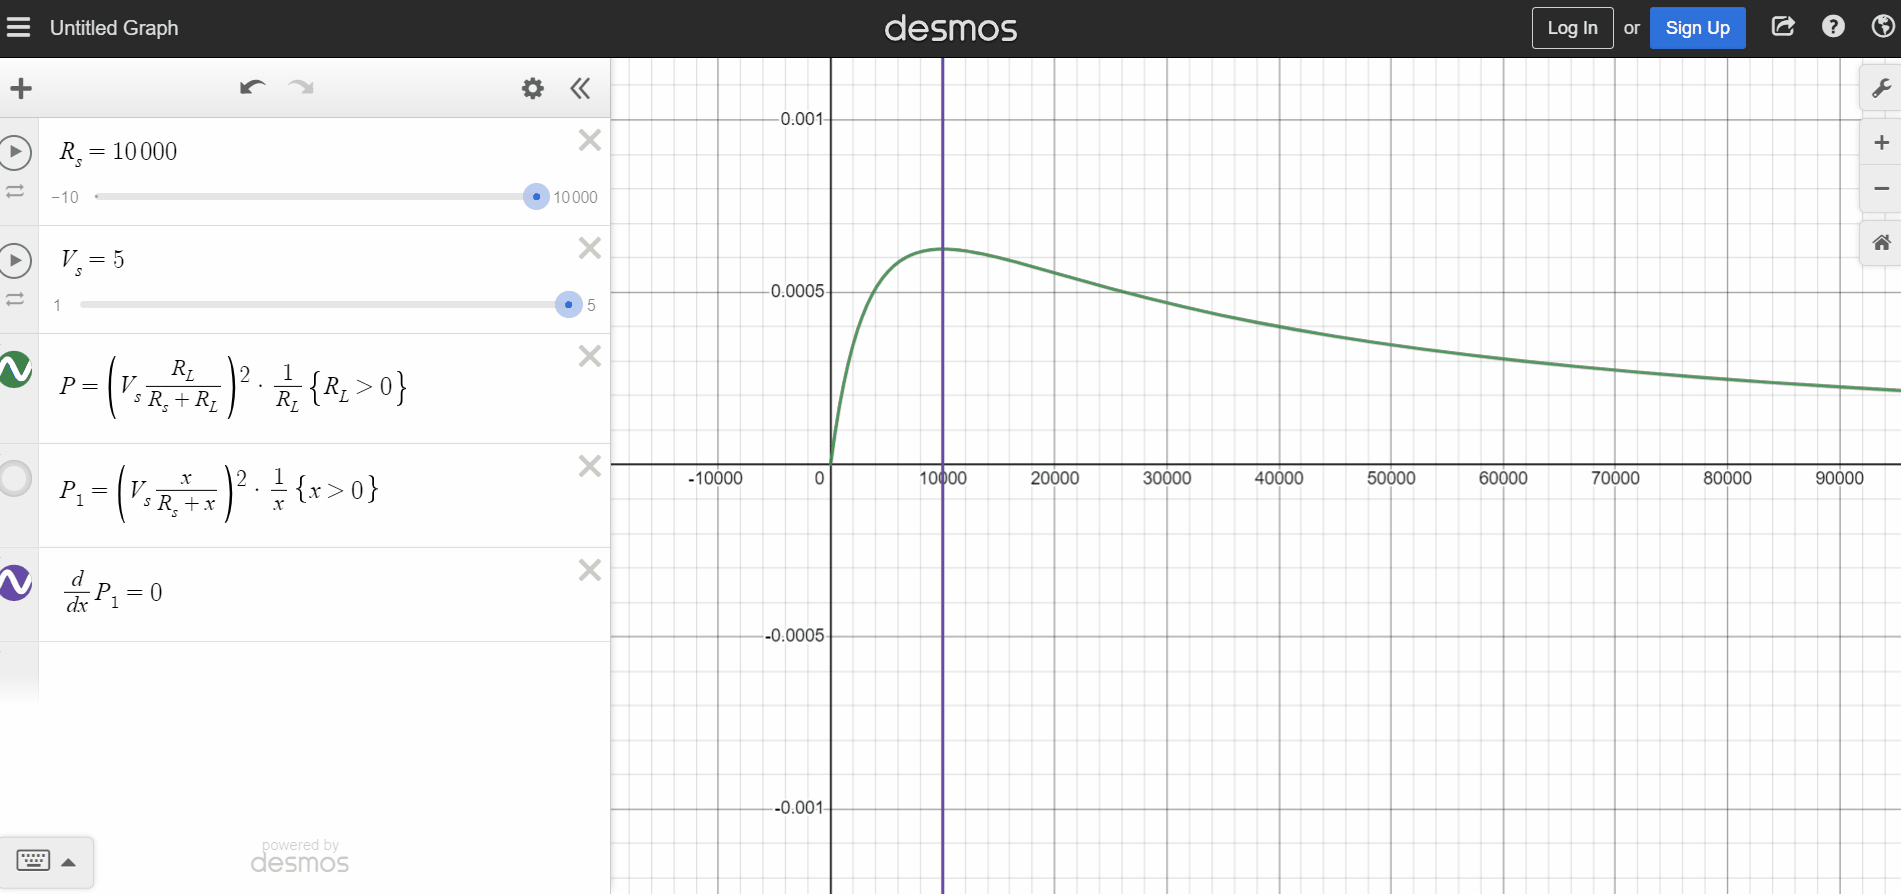Open the help menu
Screen dimensions: 1901x894
tap(1833, 27)
